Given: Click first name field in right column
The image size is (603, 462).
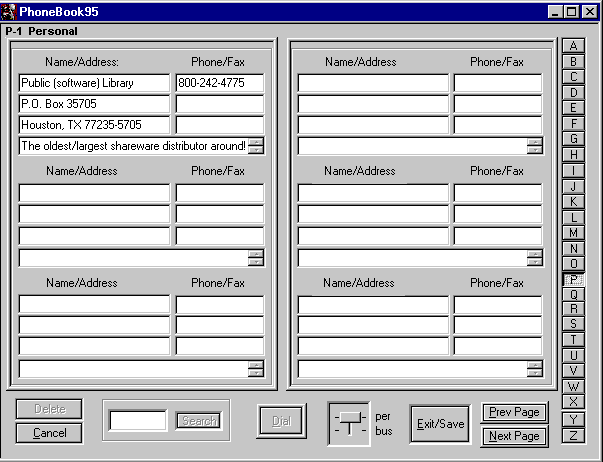Looking at the screenshot, I should [x=373, y=84].
